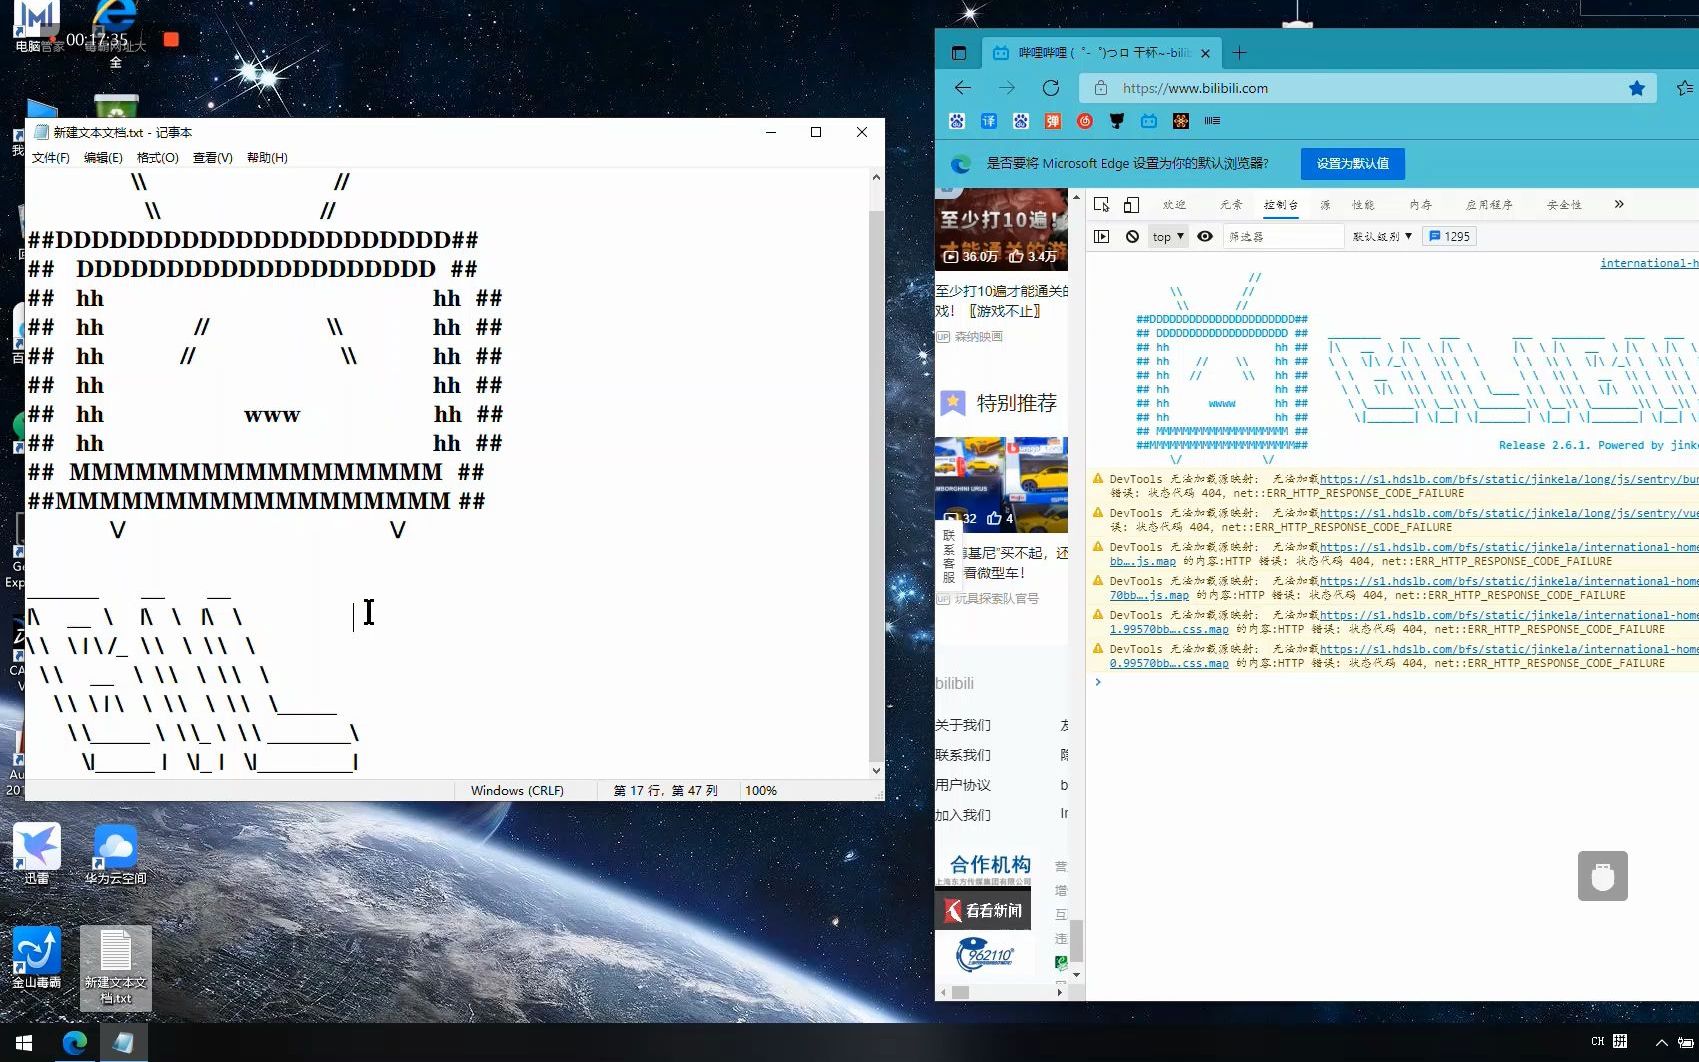The width and height of the screenshot is (1699, 1062).
Task: Open the barcode-style bookmark
Action: 1213,121
